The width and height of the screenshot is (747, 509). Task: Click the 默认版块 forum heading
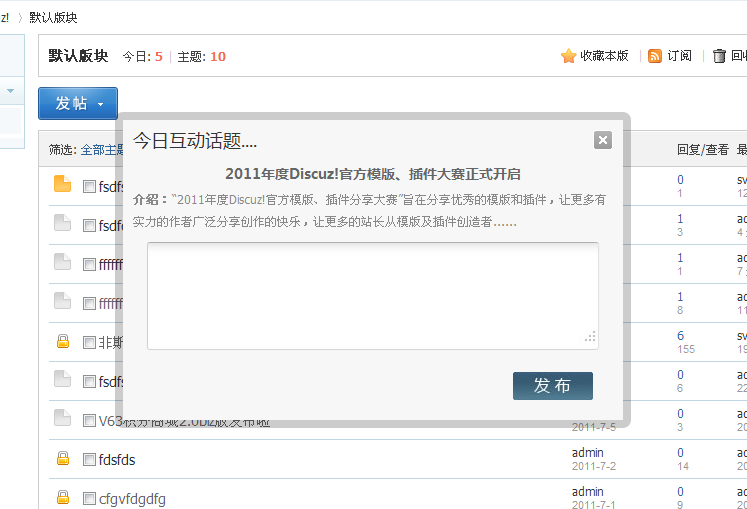[78, 56]
